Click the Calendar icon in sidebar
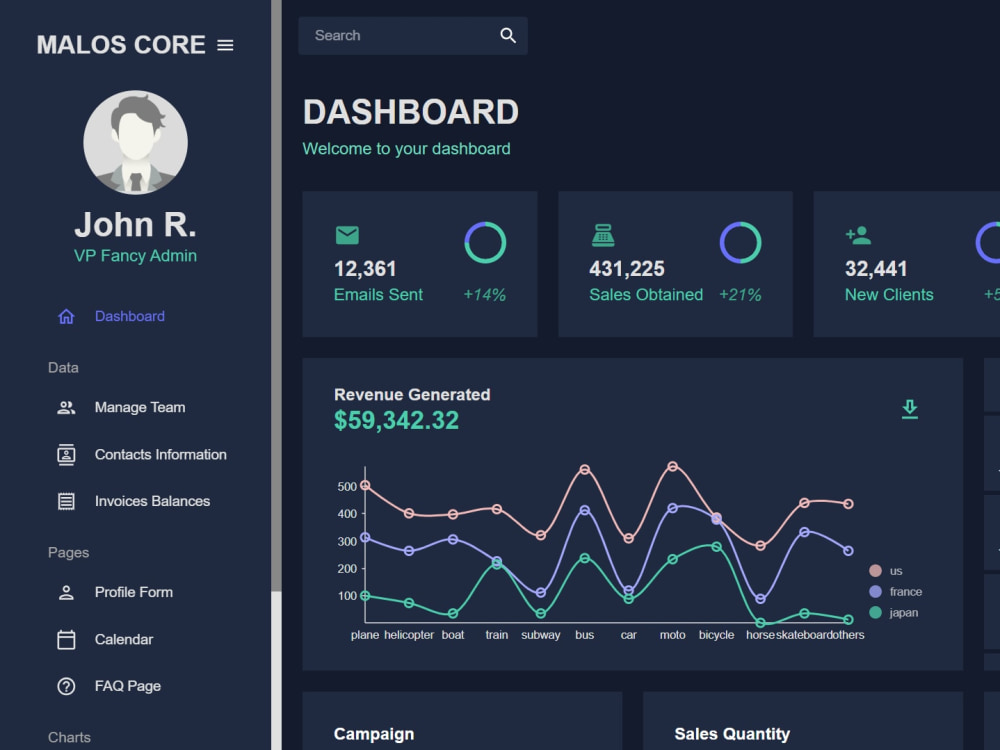Image resolution: width=1000 pixels, height=750 pixels. coord(66,640)
